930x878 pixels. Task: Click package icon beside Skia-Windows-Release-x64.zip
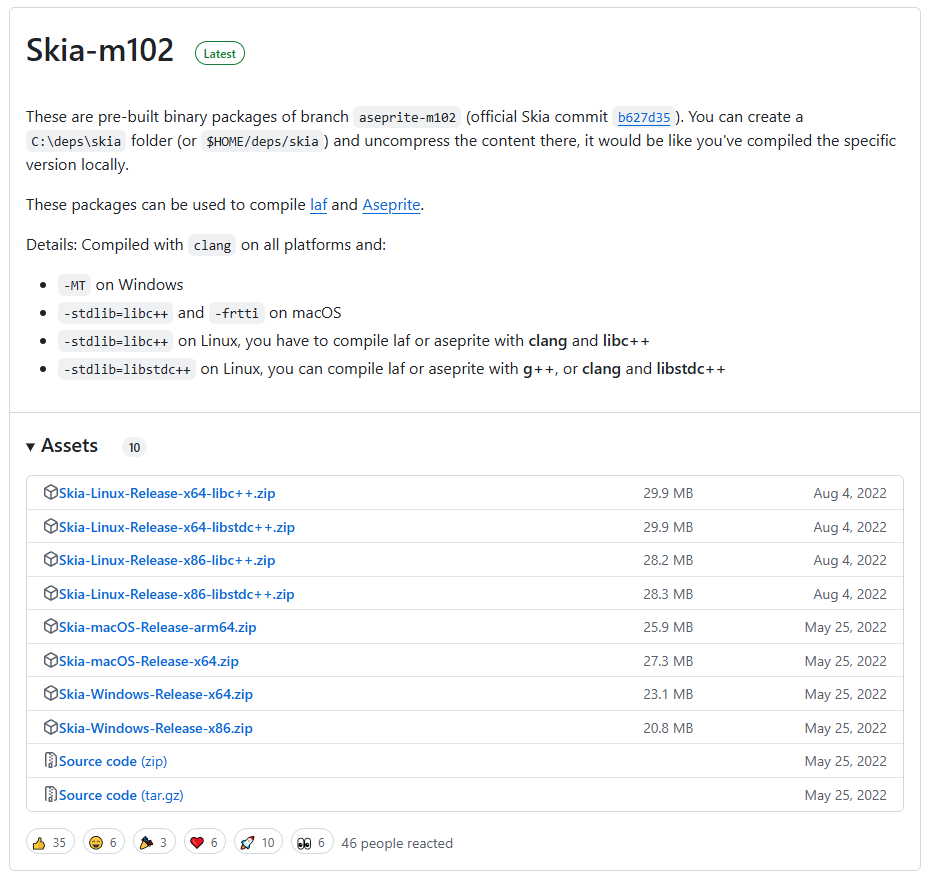(x=50, y=694)
